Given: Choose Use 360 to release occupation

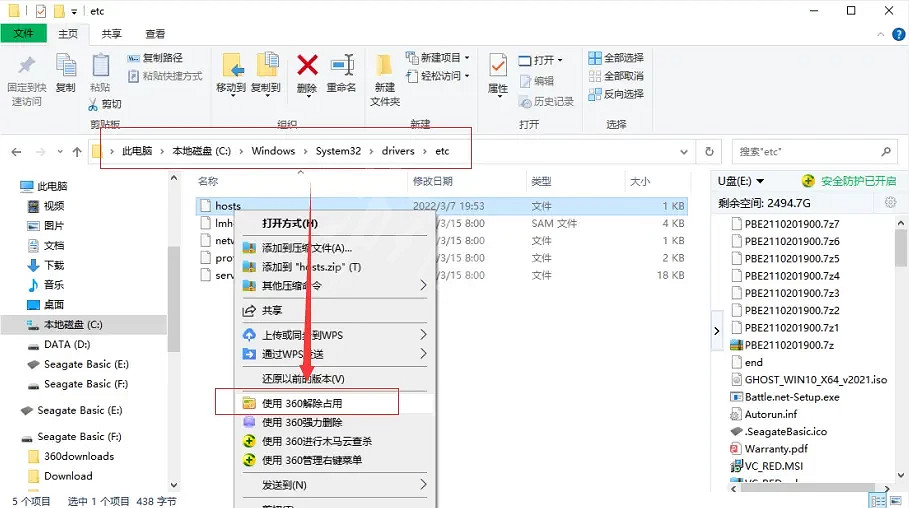Looking at the screenshot, I should [335, 403].
